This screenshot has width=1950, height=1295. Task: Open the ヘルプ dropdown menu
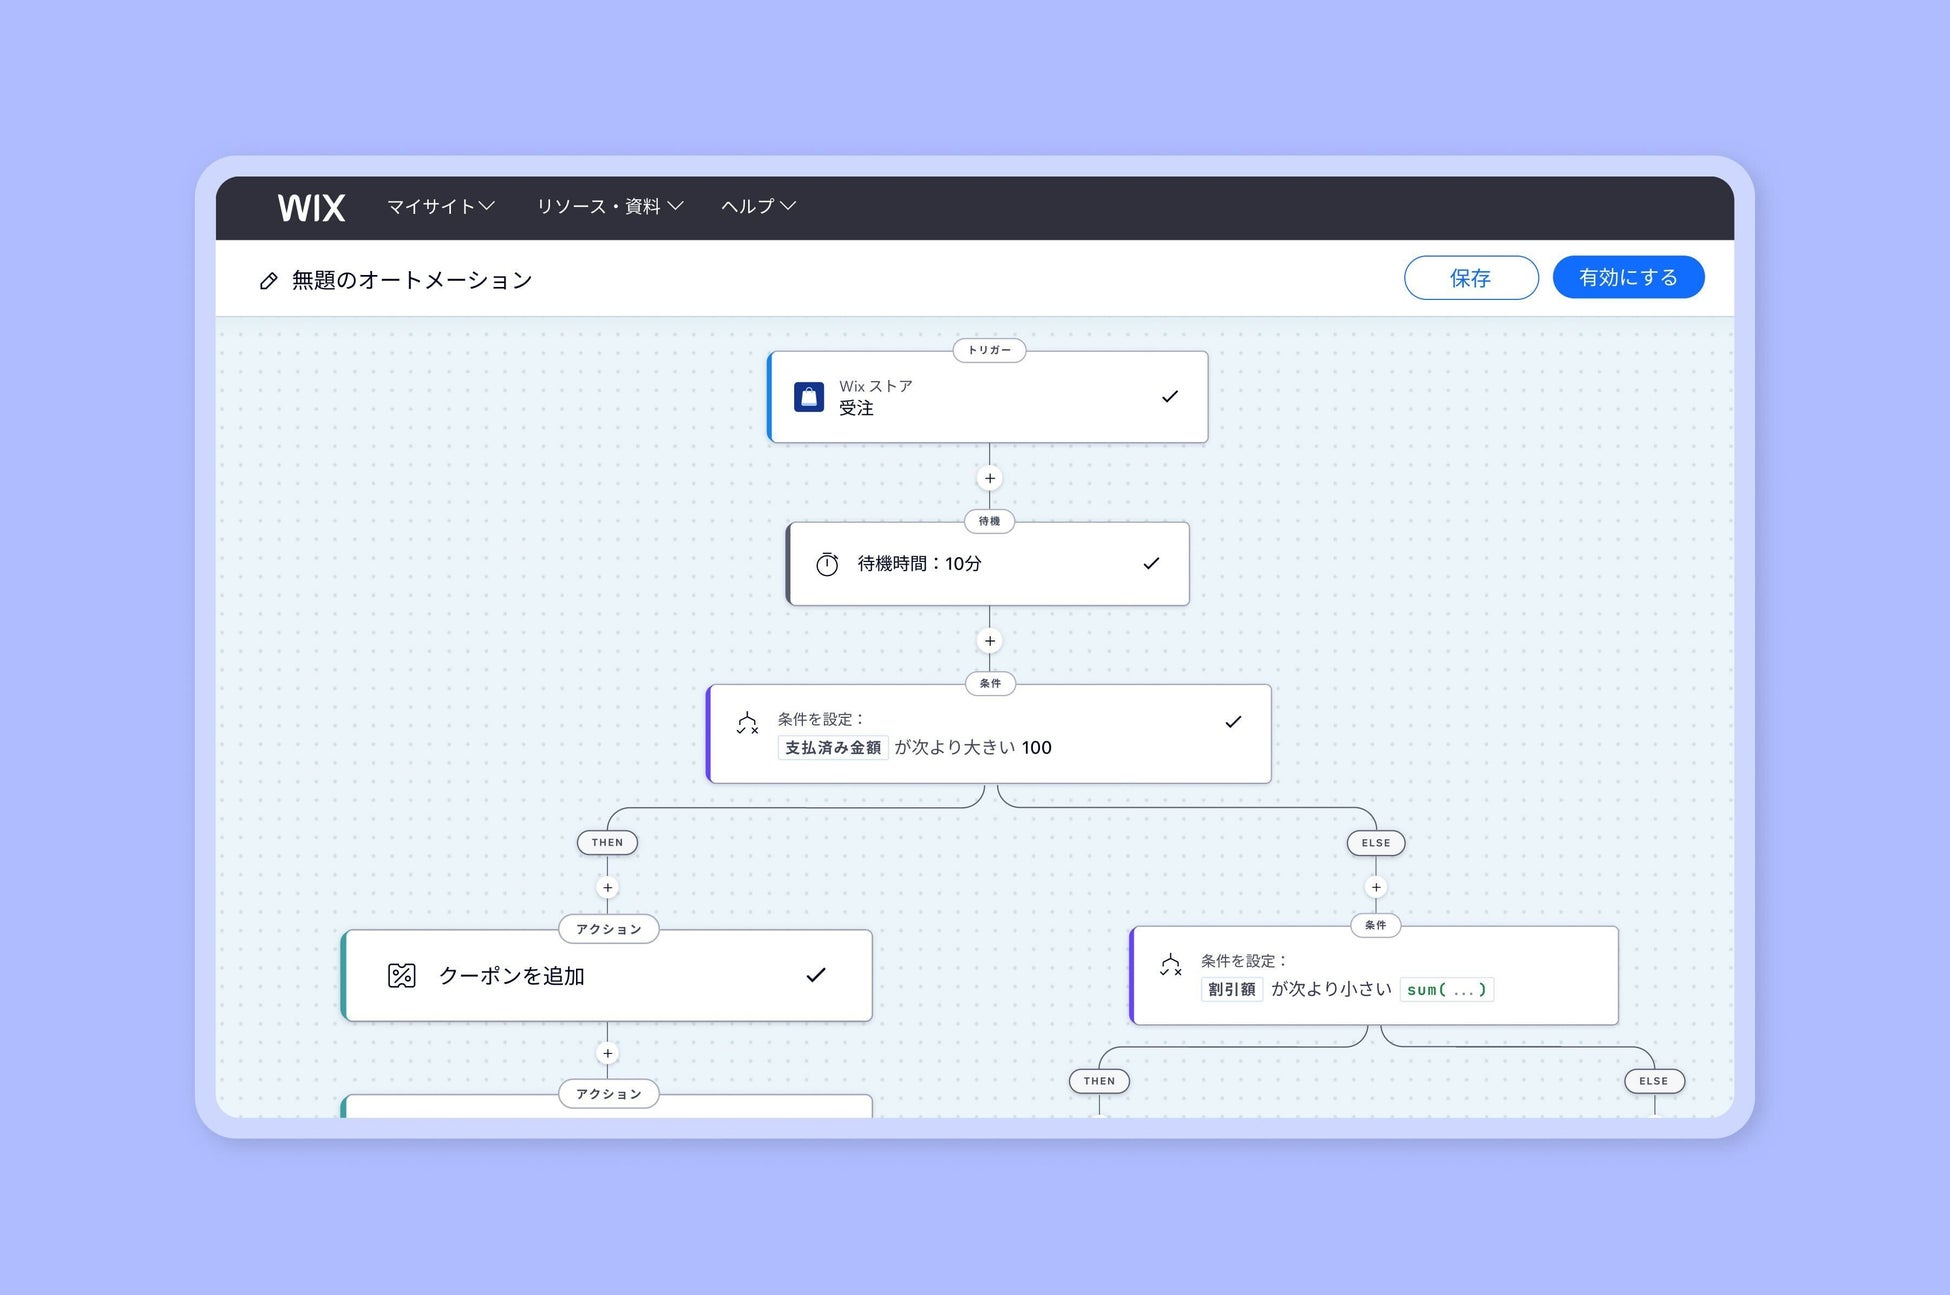tap(758, 206)
